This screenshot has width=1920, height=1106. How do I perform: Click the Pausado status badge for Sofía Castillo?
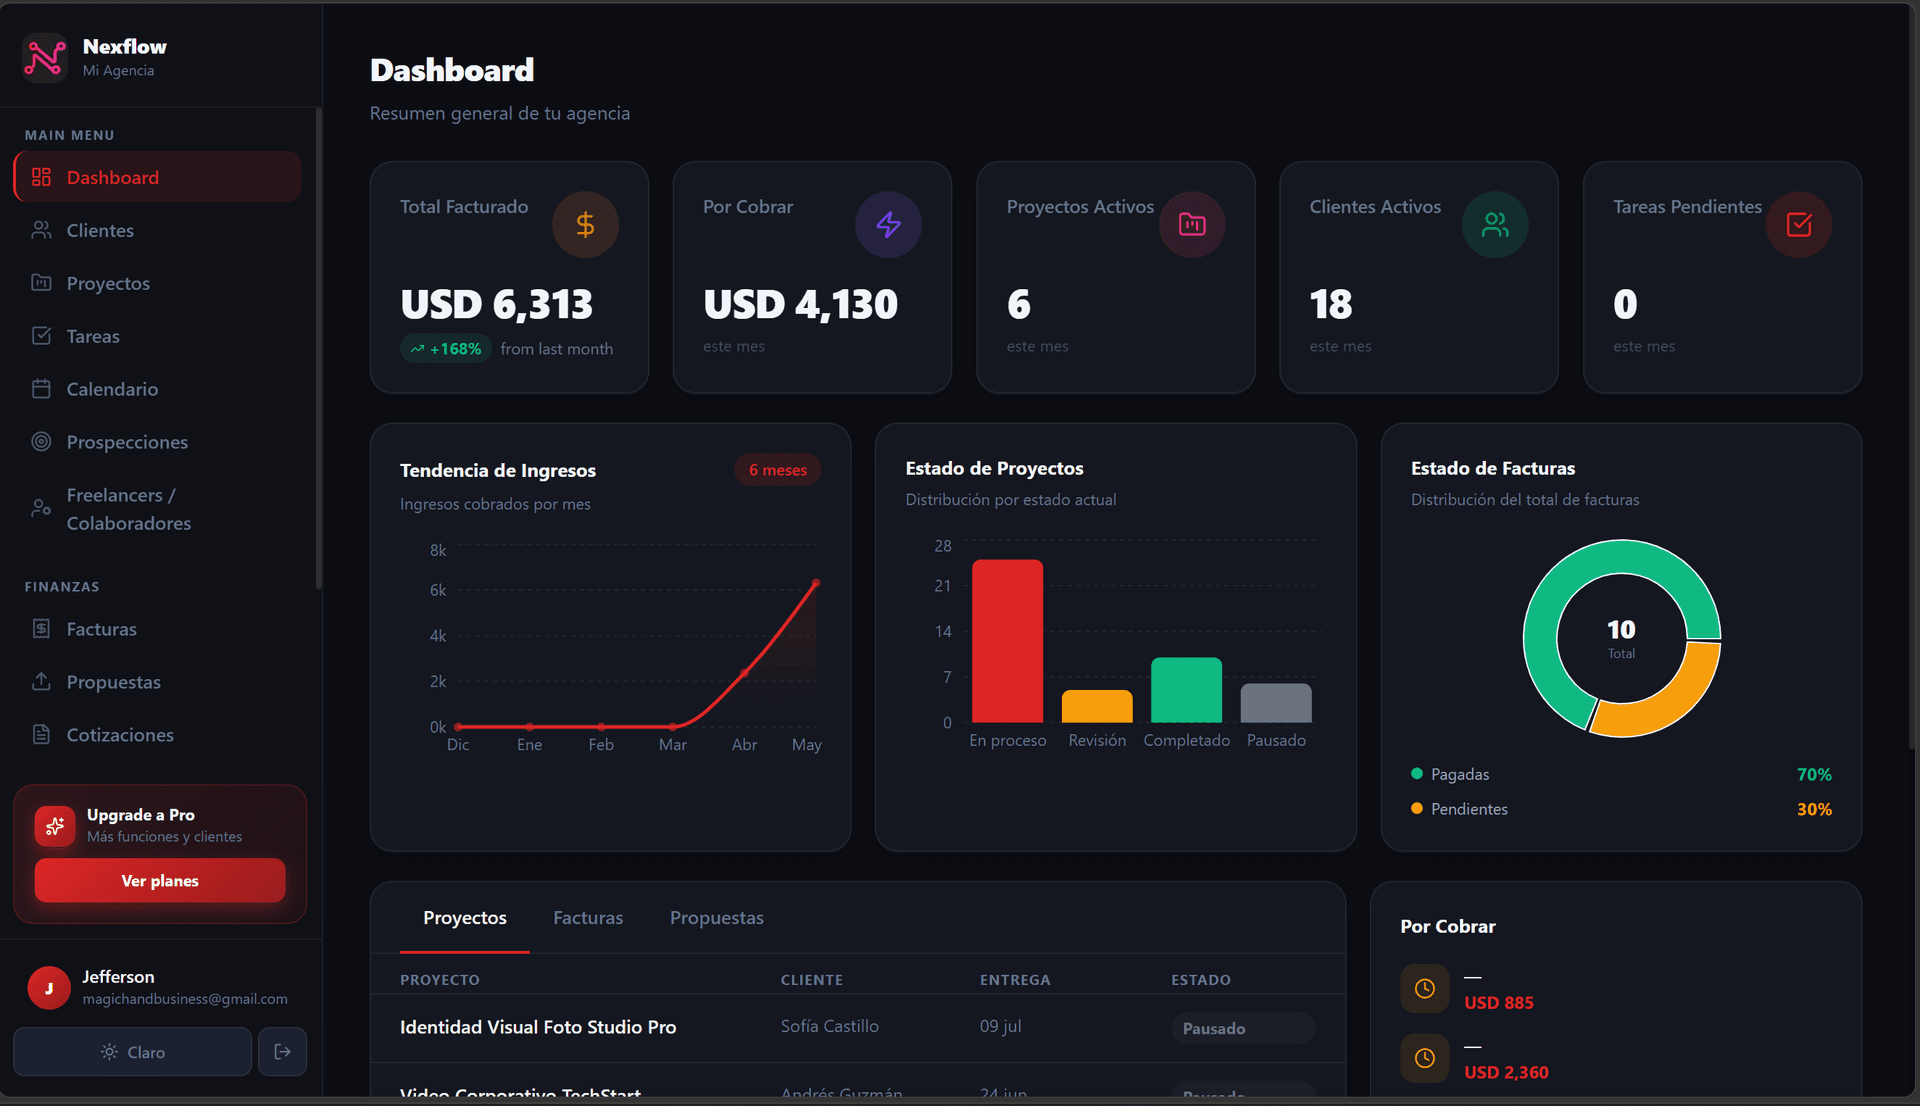click(1243, 1028)
